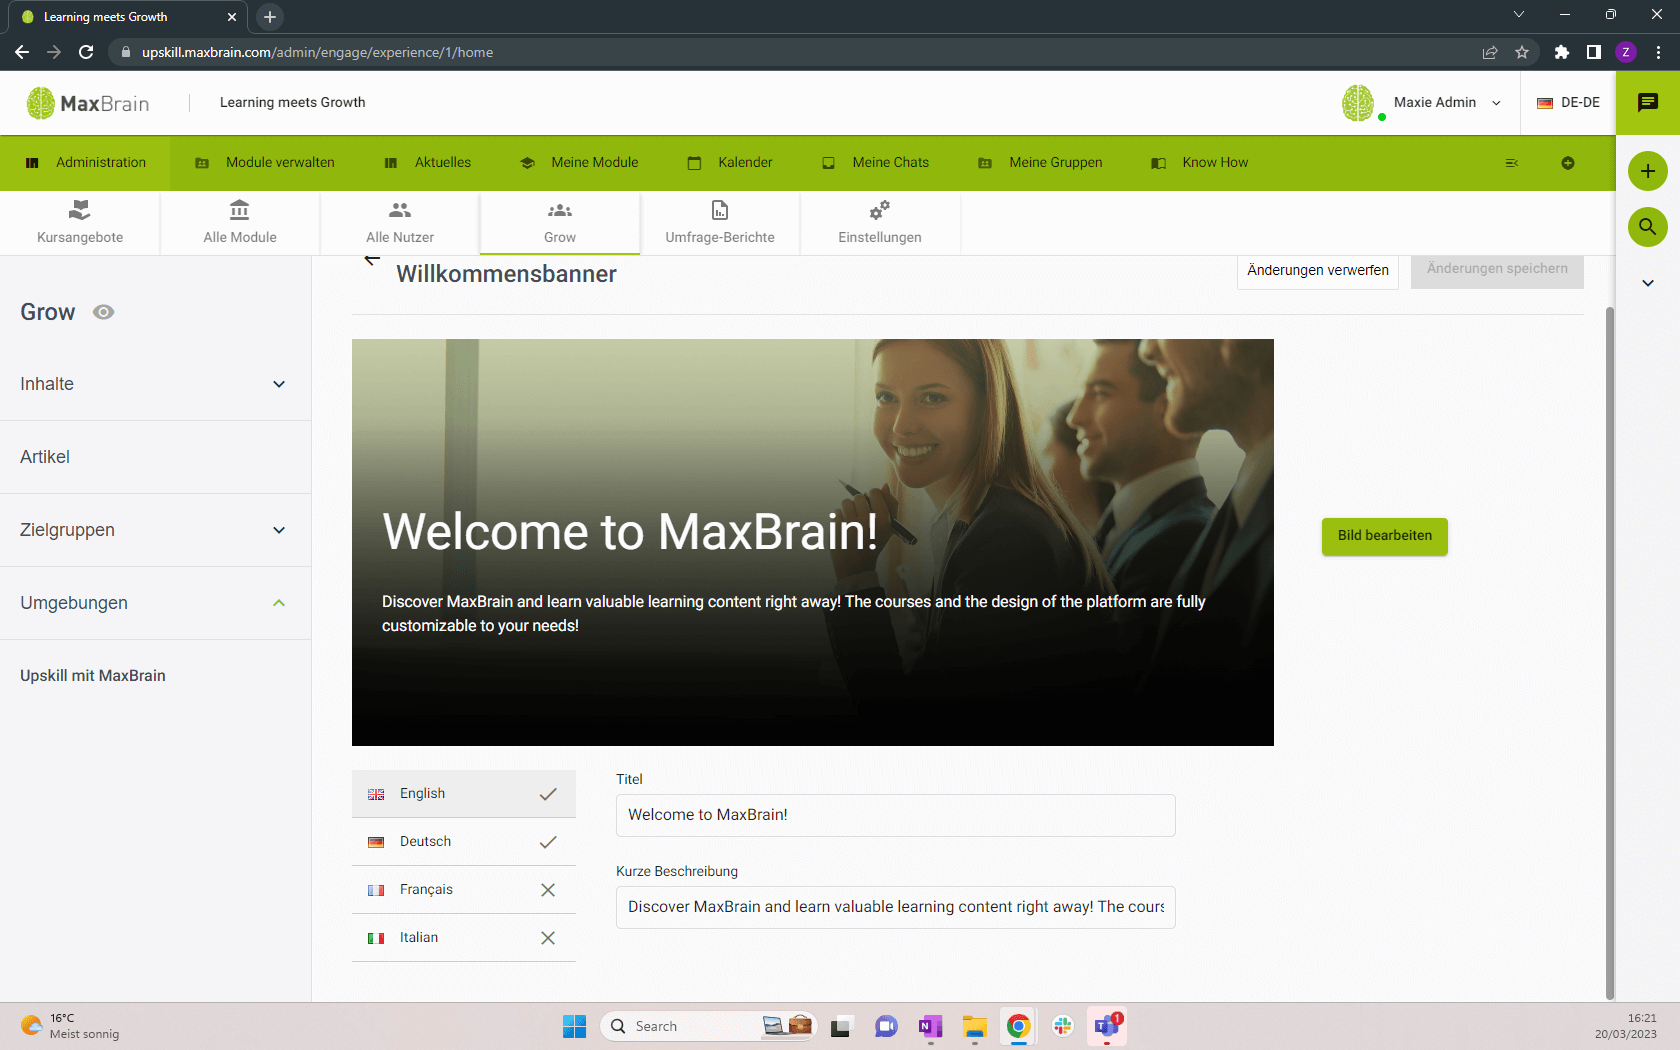The width and height of the screenshot is (1680, 1050).
Task: Click the green search magnifier button
Action: click(1648, 227)
